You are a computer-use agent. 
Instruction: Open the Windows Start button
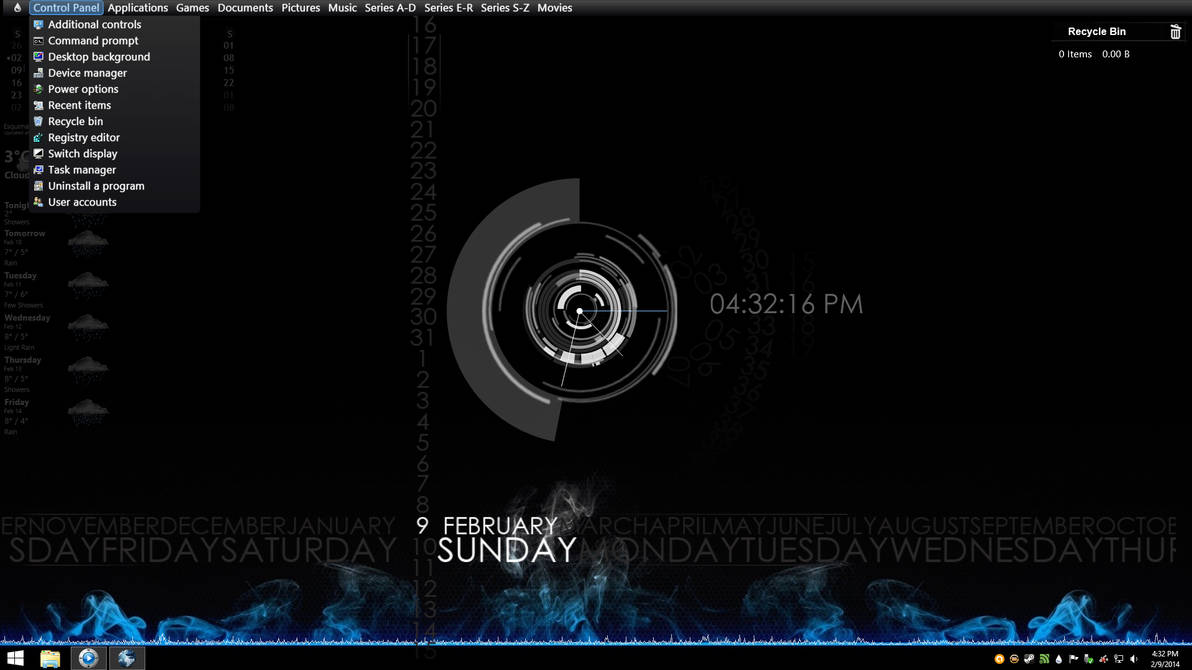(15, 658)
